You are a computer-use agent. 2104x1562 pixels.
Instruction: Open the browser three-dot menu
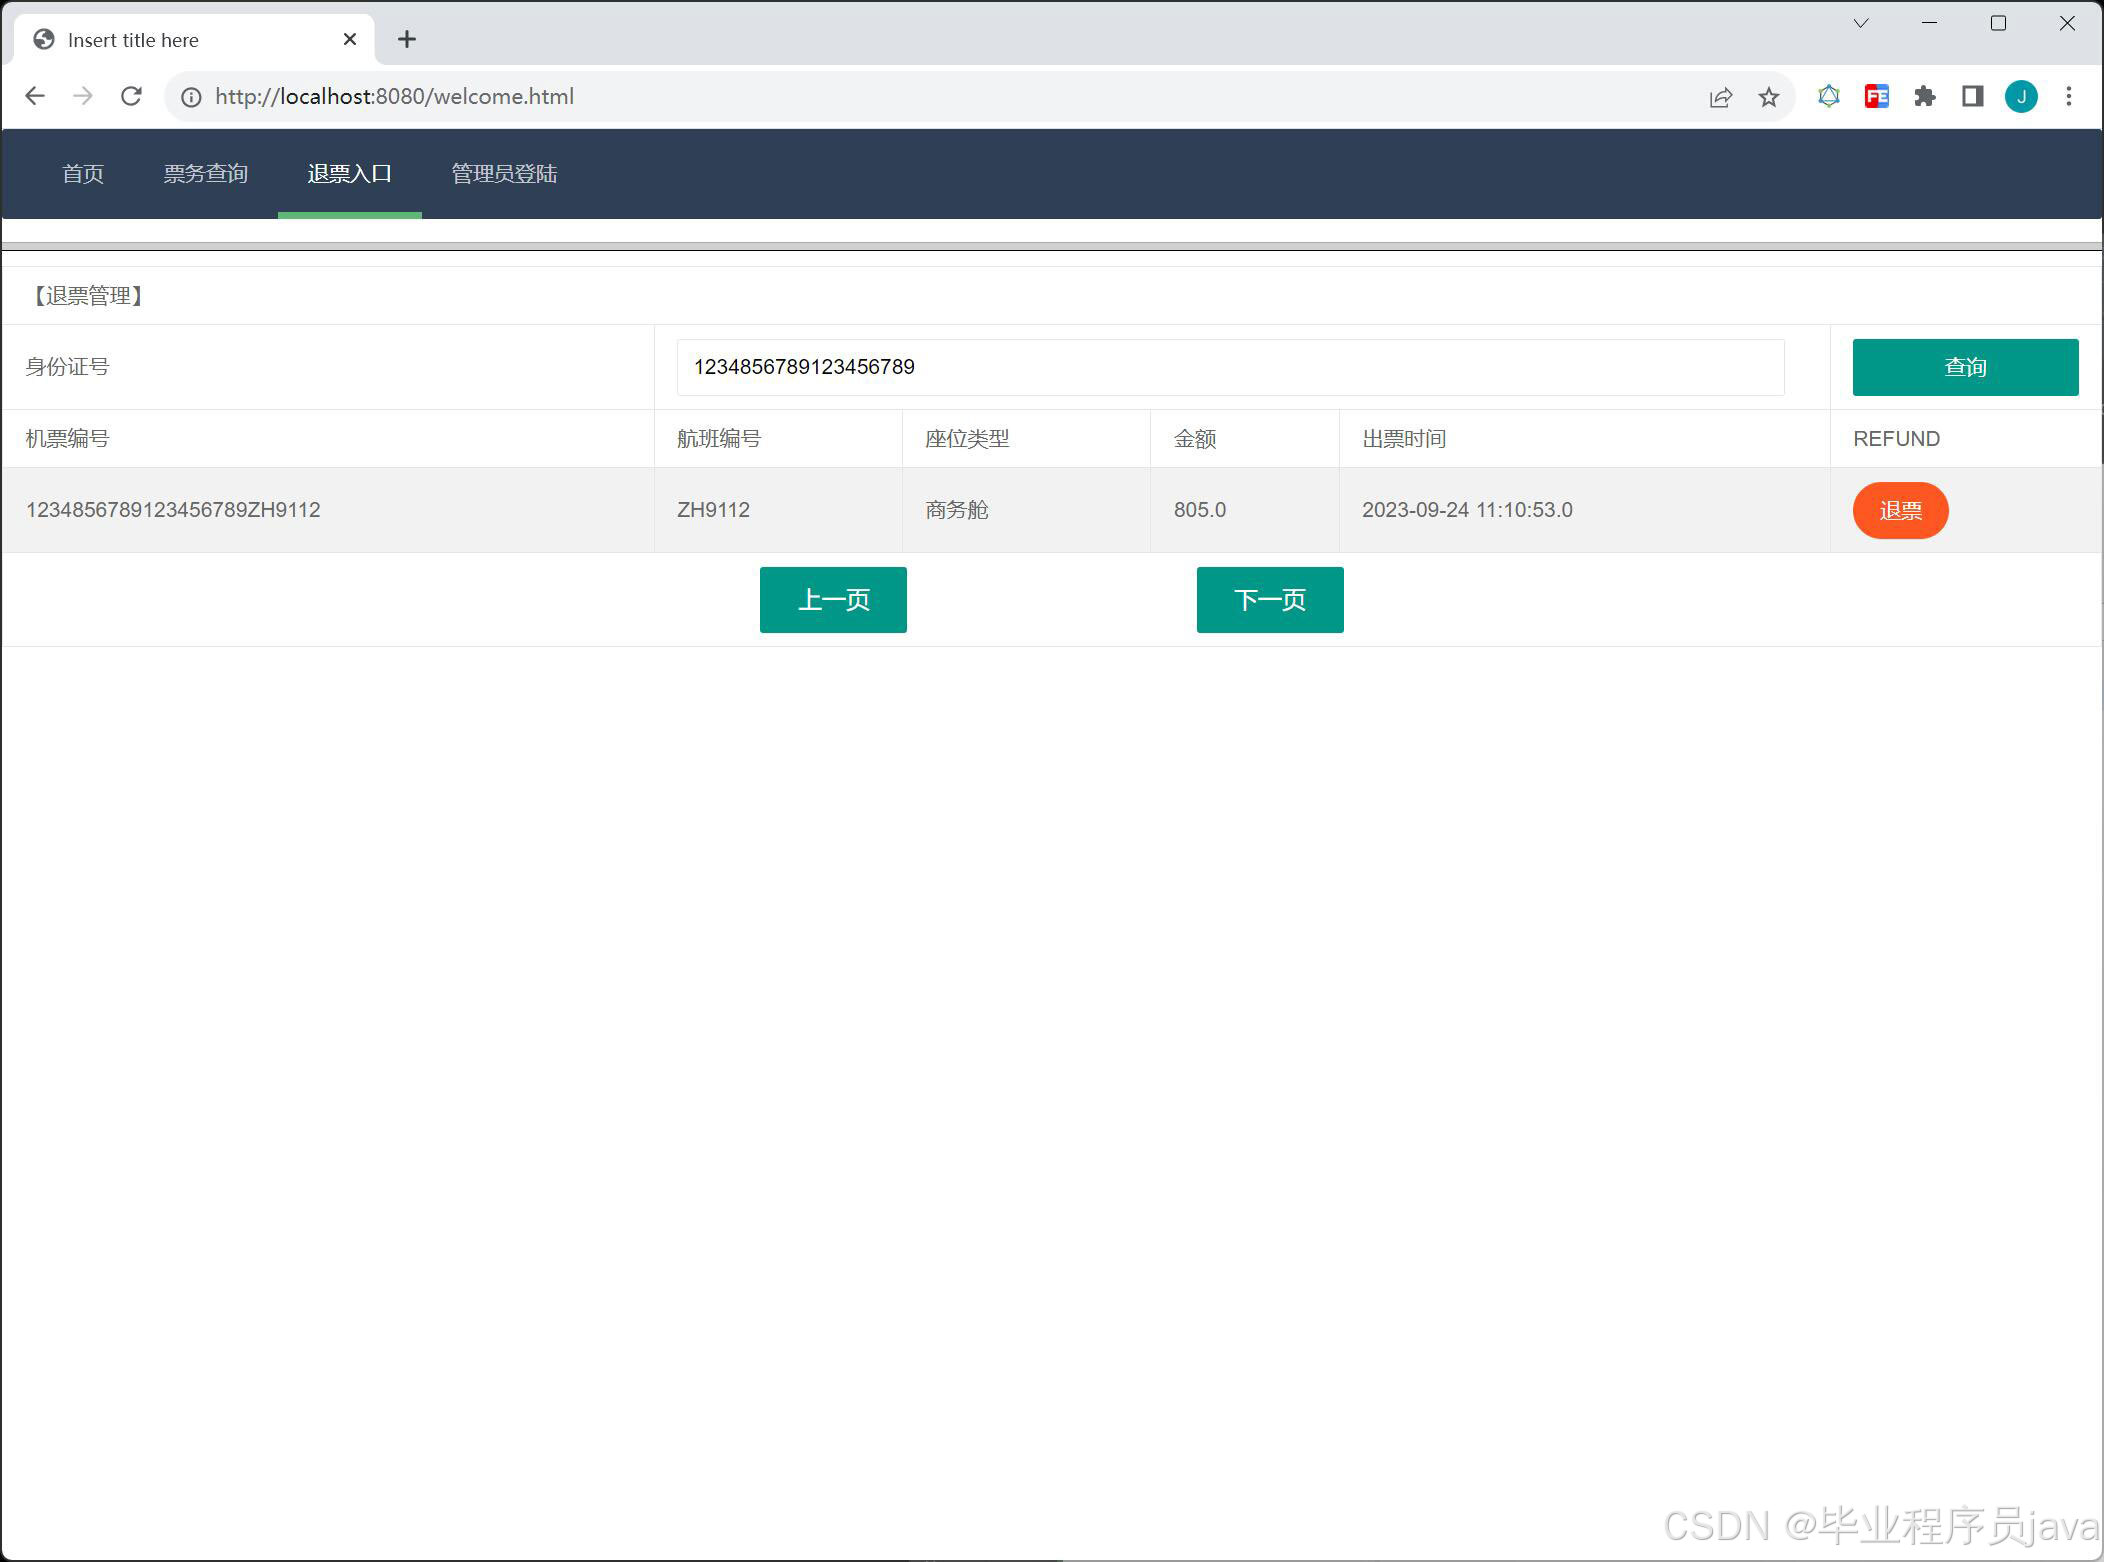(2068, 96)
